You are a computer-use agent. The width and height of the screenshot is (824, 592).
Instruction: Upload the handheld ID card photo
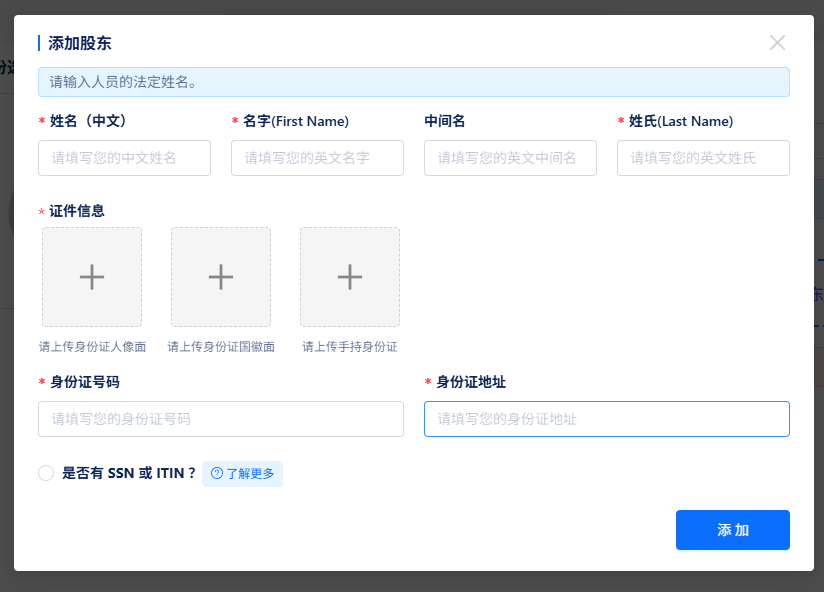click(x=350, y=277)
